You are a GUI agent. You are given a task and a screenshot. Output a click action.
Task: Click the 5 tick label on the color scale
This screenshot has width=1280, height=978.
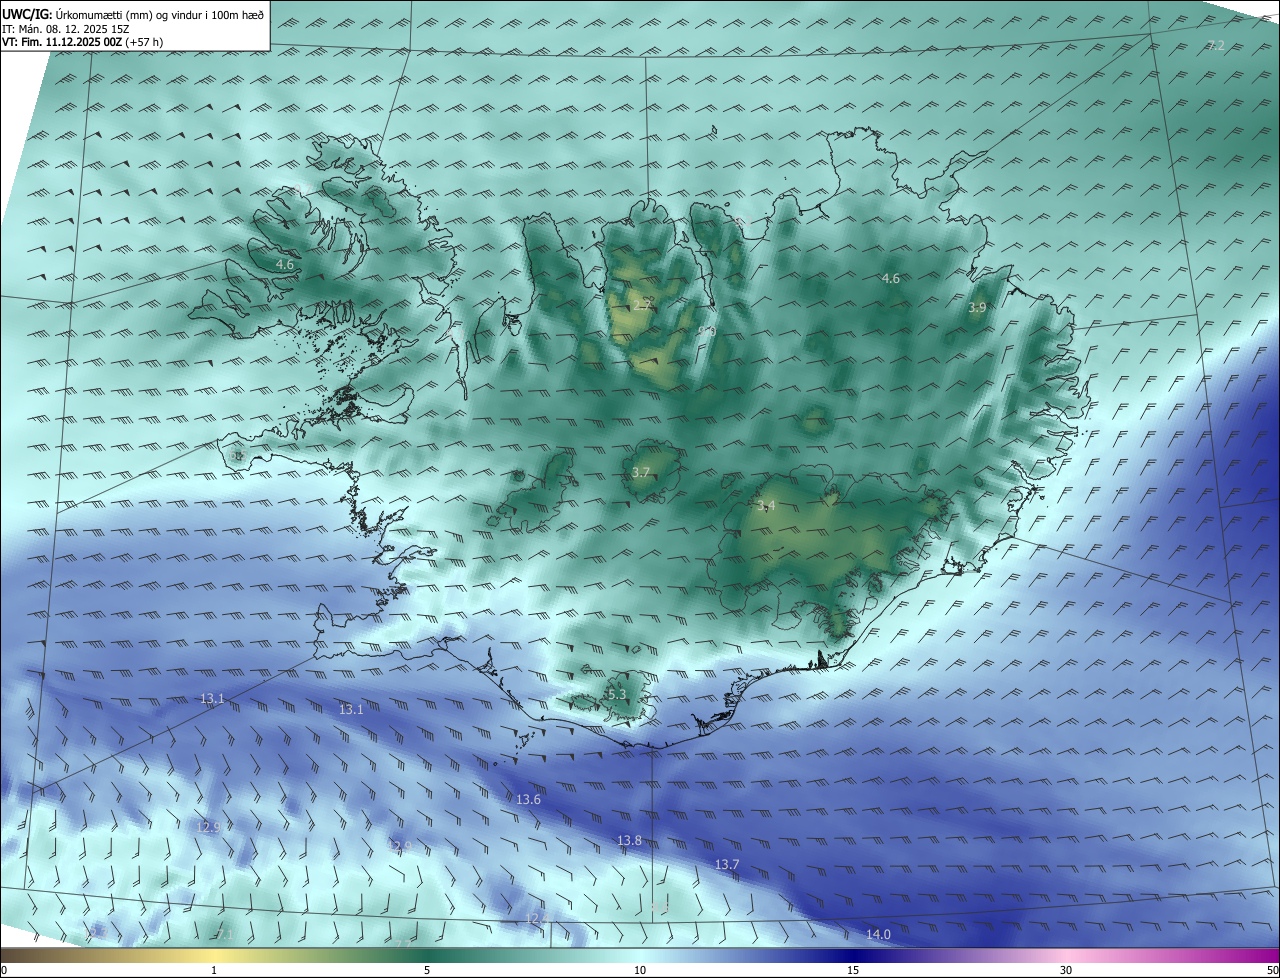427,970
